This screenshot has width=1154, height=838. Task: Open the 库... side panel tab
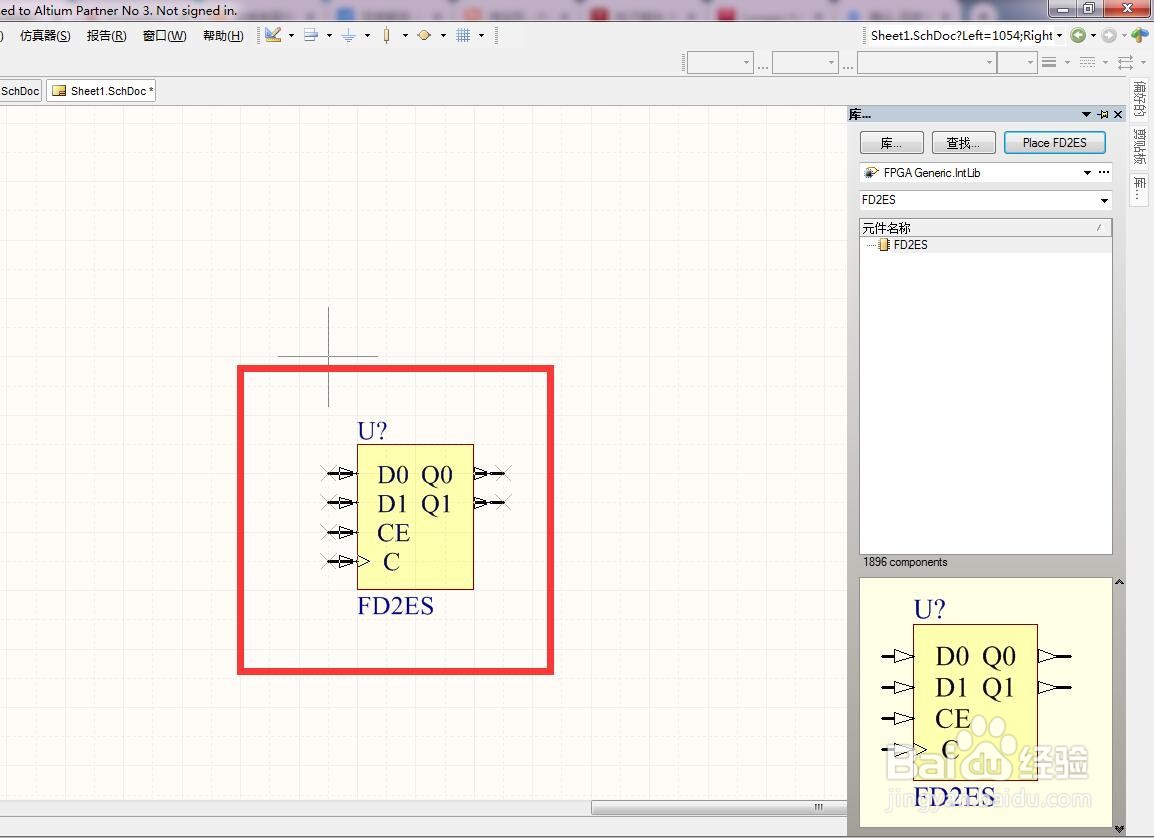click(x=1139, y=188)
